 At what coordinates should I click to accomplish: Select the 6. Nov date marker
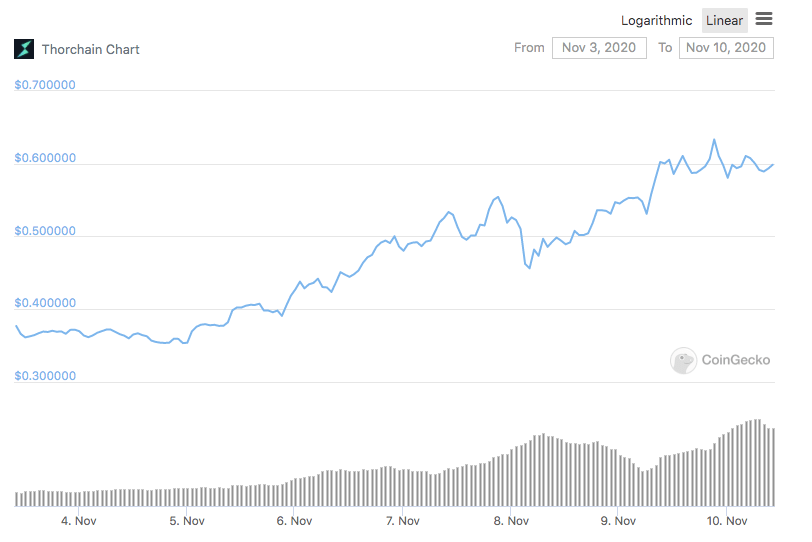(x=294, y=521)
